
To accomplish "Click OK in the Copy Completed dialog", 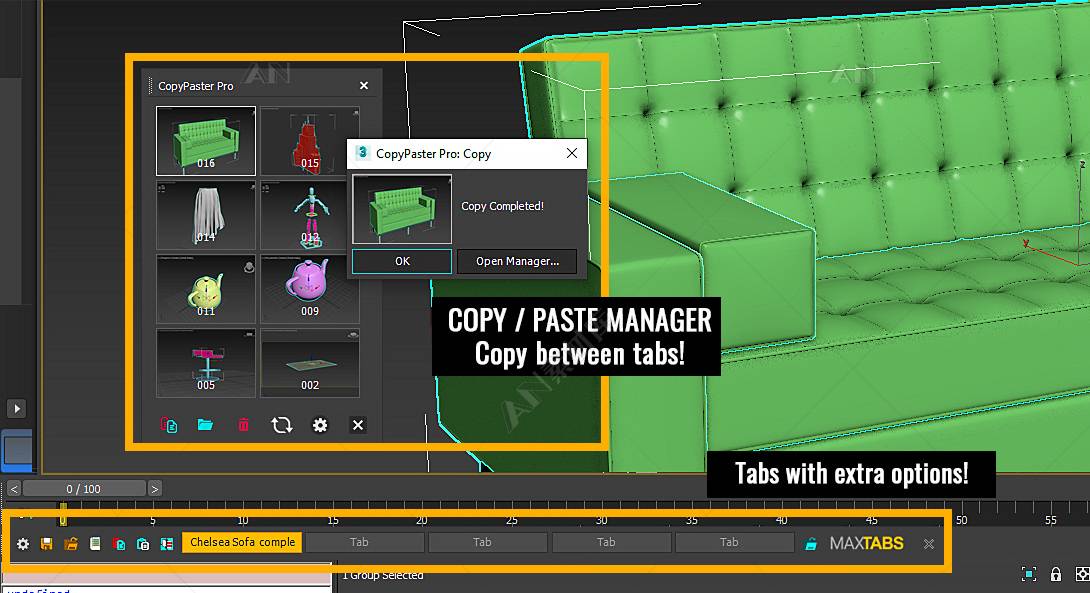I will click(x=402, y=261).
